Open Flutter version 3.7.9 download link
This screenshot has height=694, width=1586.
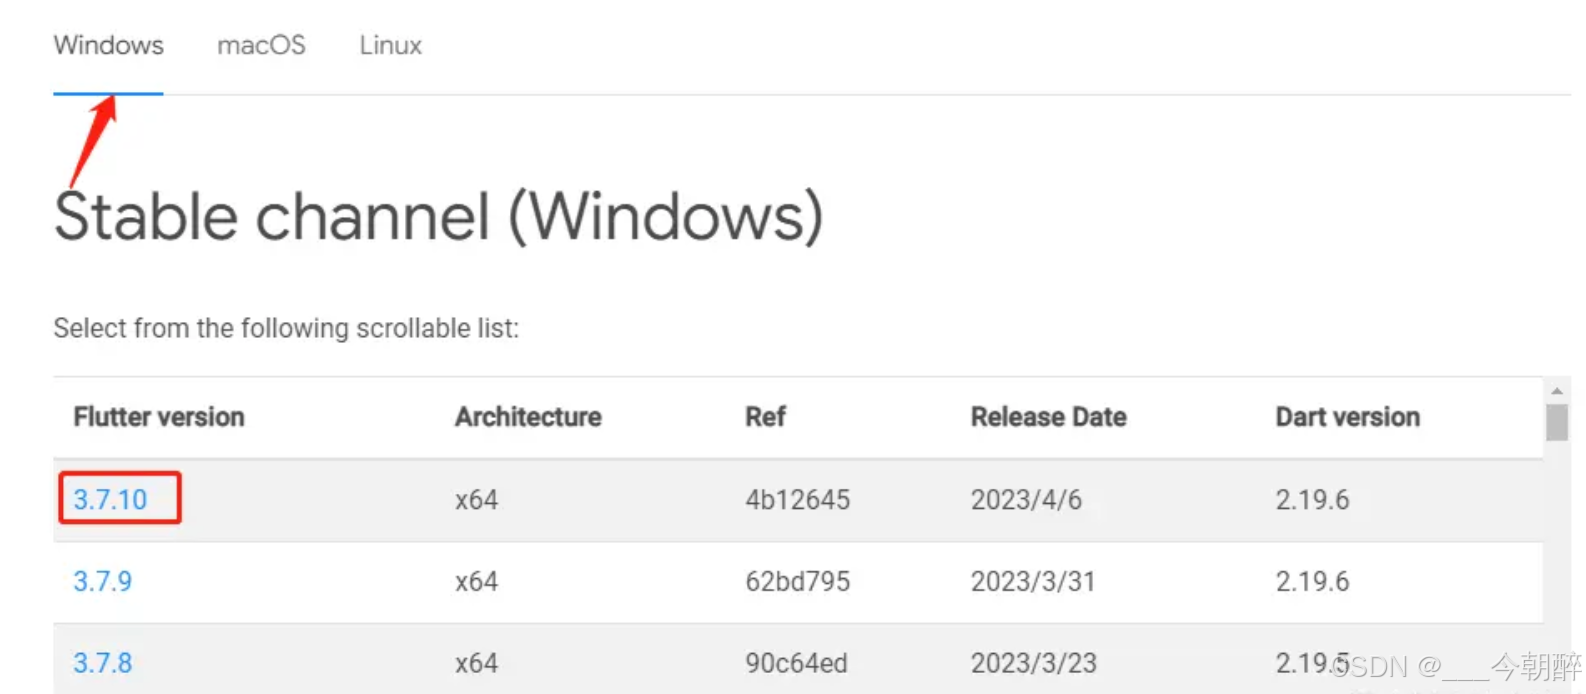pos(102,581)
